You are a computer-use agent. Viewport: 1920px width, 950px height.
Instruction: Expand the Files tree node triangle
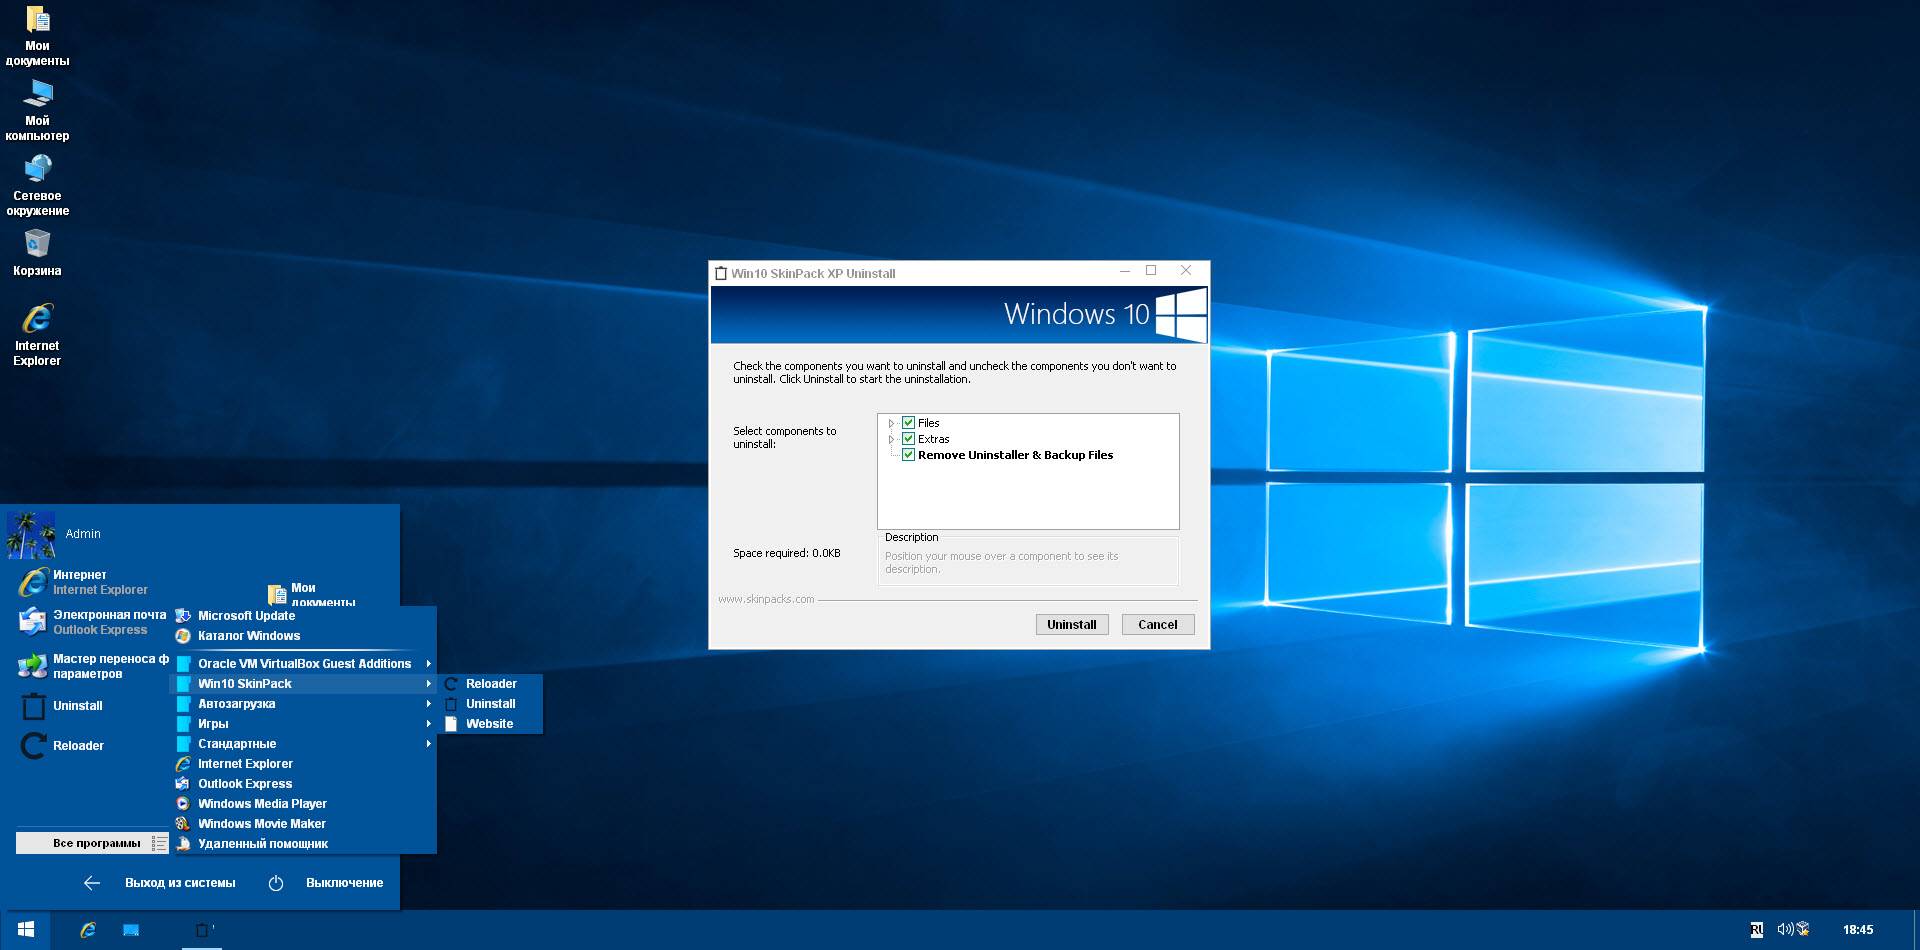[891, 423]
